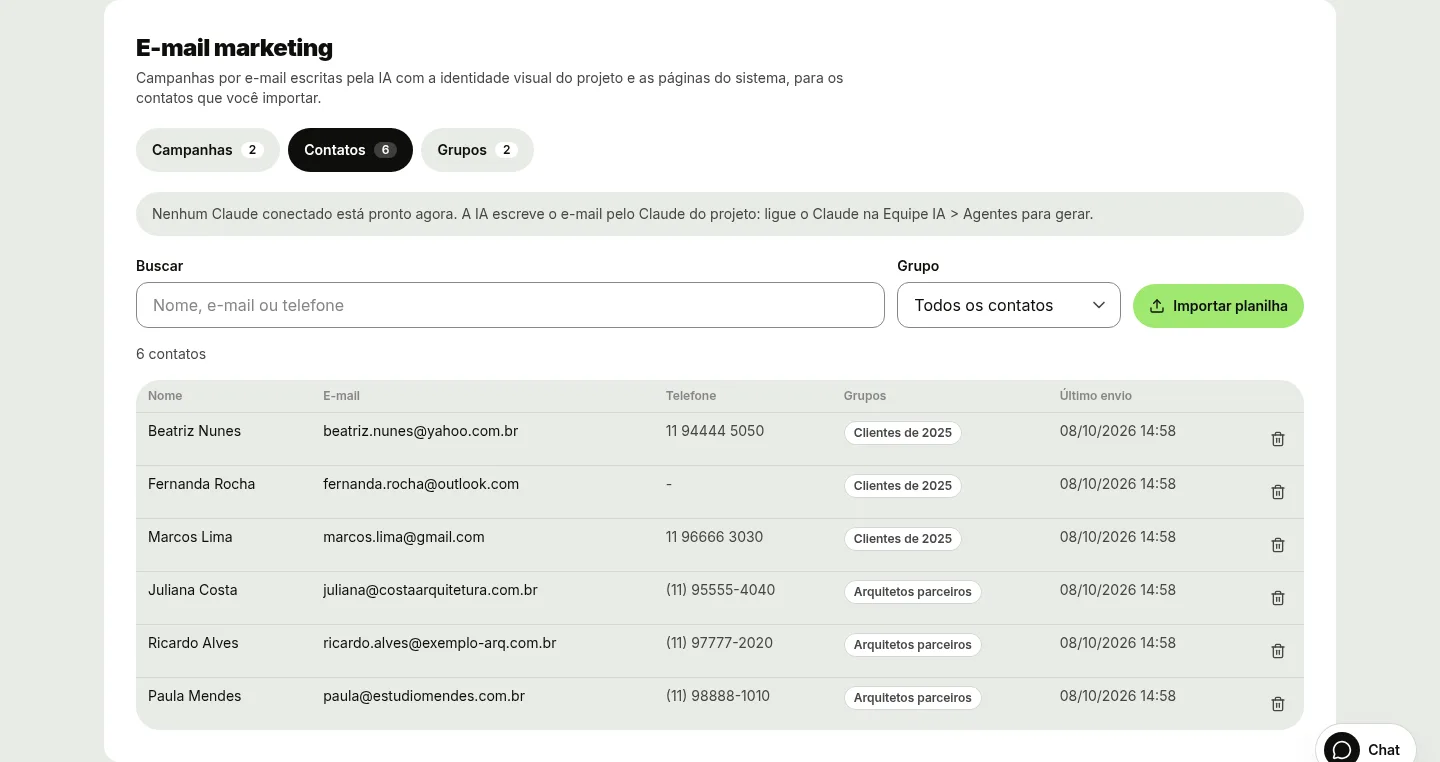Select the Contatos tab
The width and height of the screenshot is (1440, 762).
tap(350, 150)
